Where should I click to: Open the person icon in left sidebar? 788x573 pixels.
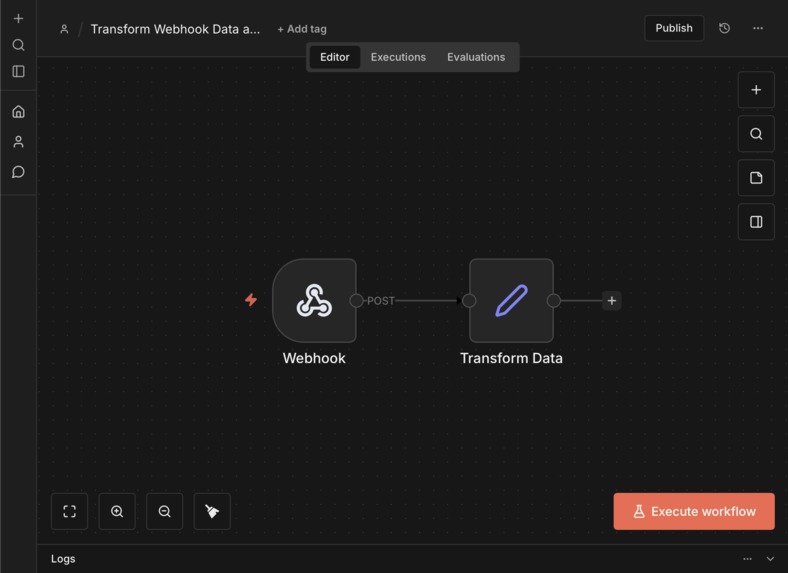click(19, 142)
